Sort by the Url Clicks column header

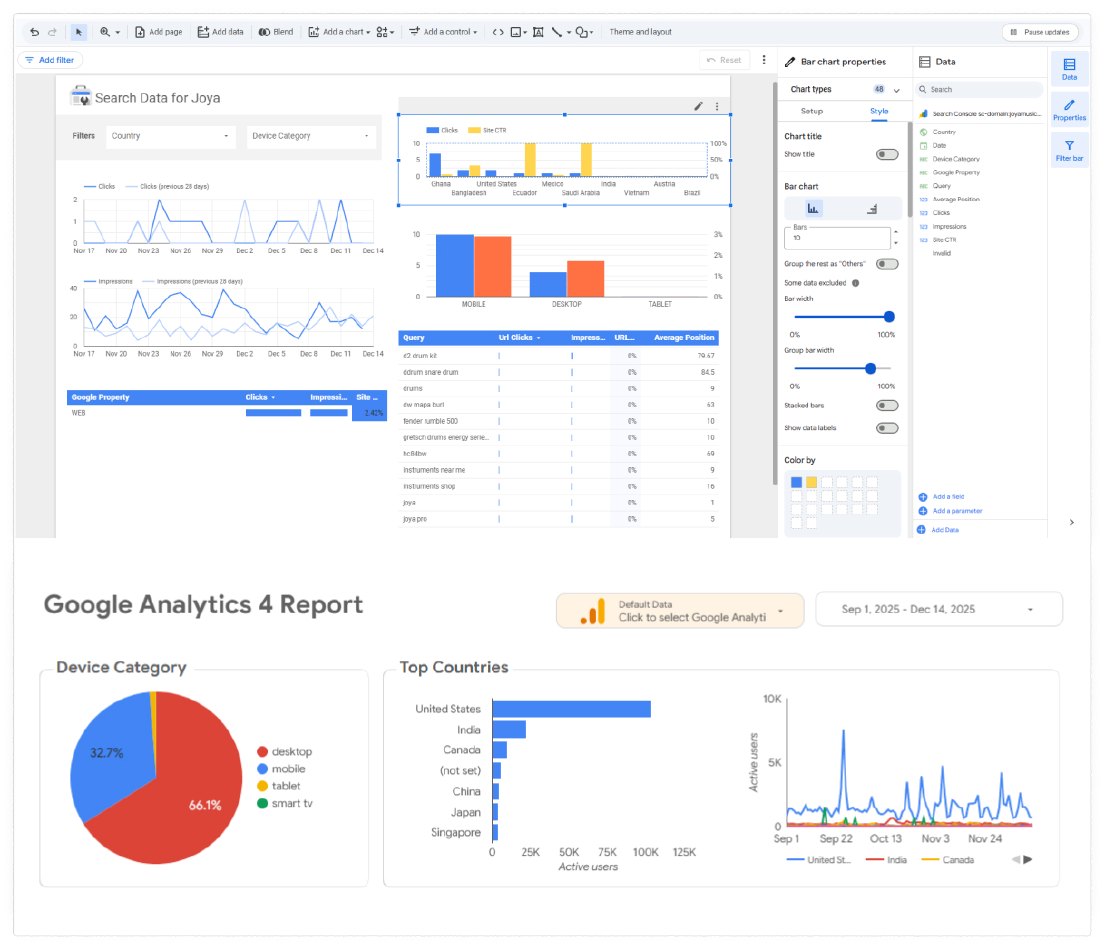519,338
